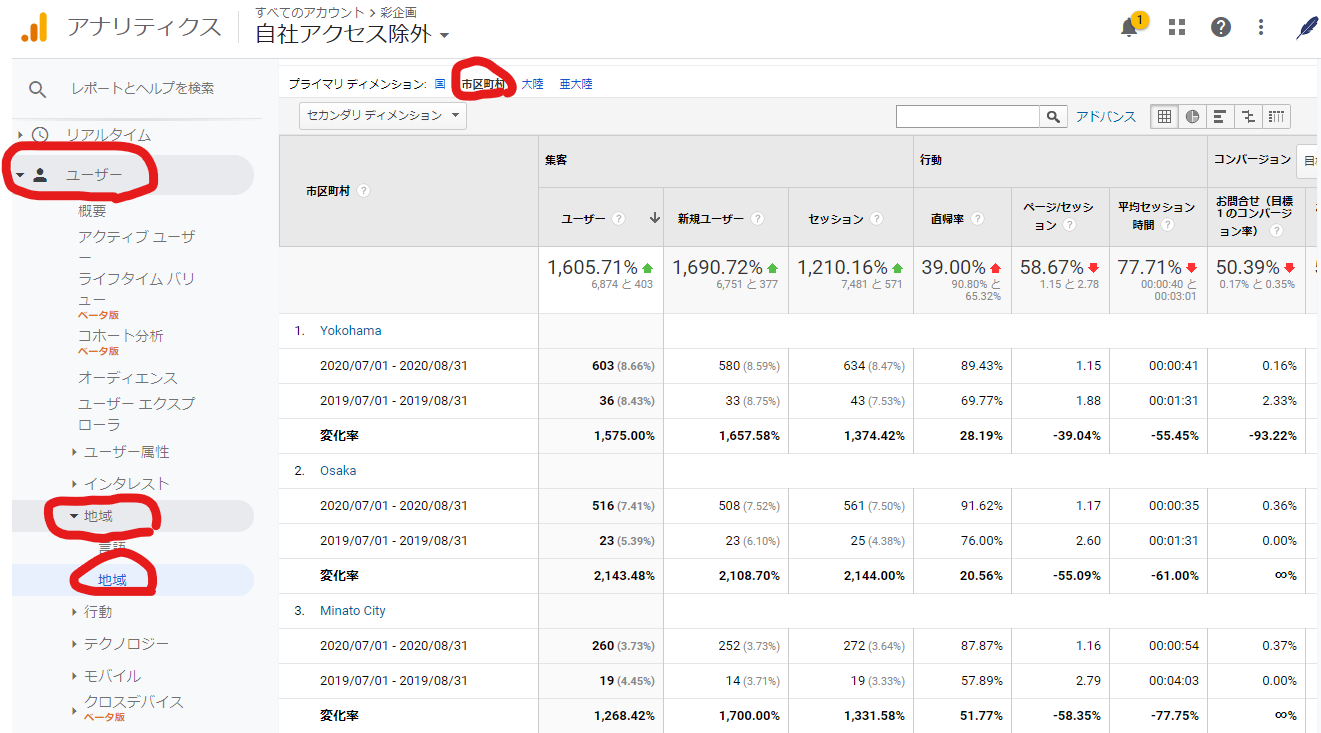This screenshot has height=733, width=1321.
Task: Click the セッション column header
Action: (x=836, y=219)
